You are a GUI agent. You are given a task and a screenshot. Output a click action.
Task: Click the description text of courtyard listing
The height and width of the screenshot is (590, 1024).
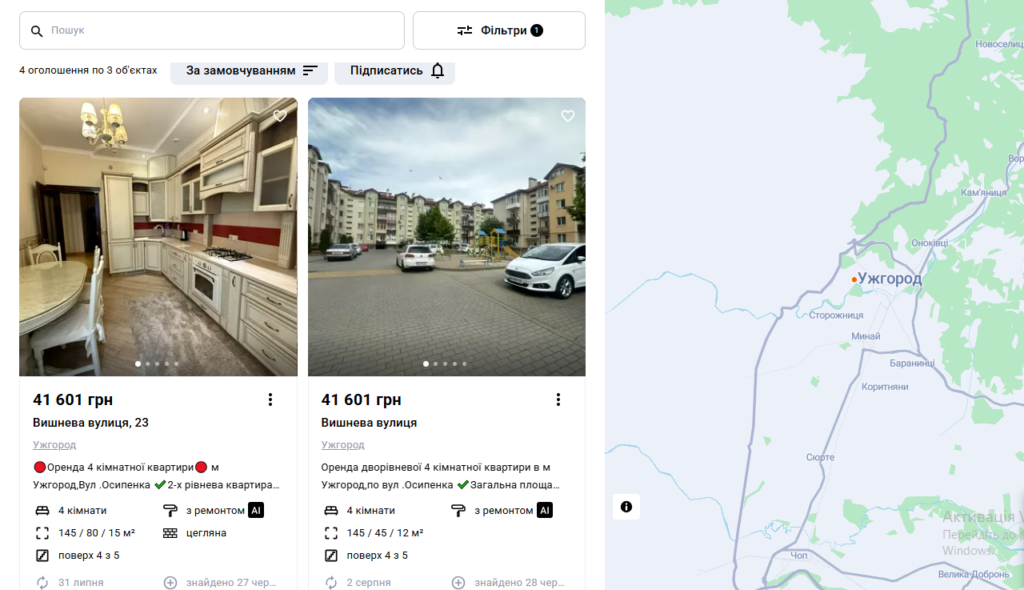(441, 476)
